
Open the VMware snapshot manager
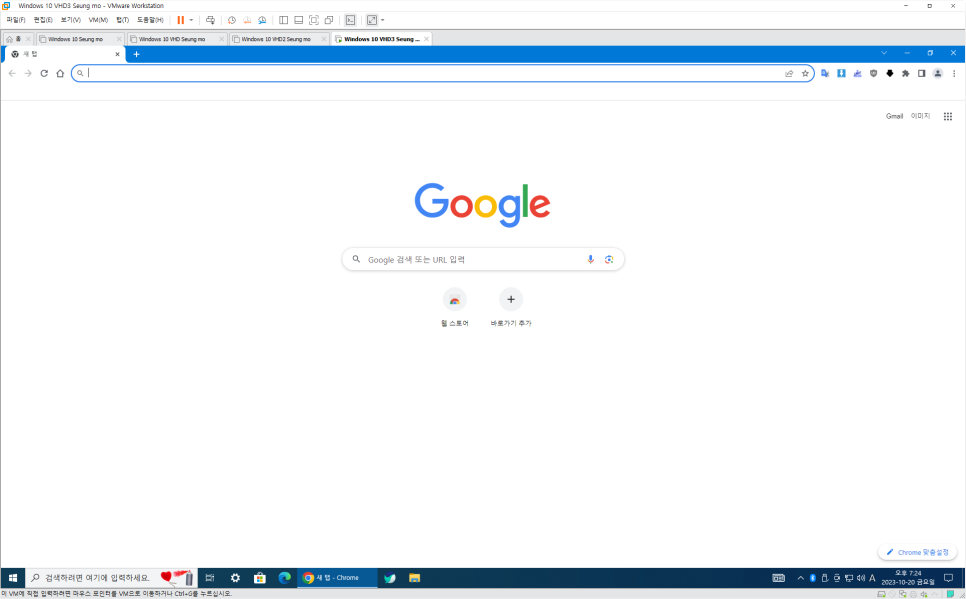[x=262, y=20]
